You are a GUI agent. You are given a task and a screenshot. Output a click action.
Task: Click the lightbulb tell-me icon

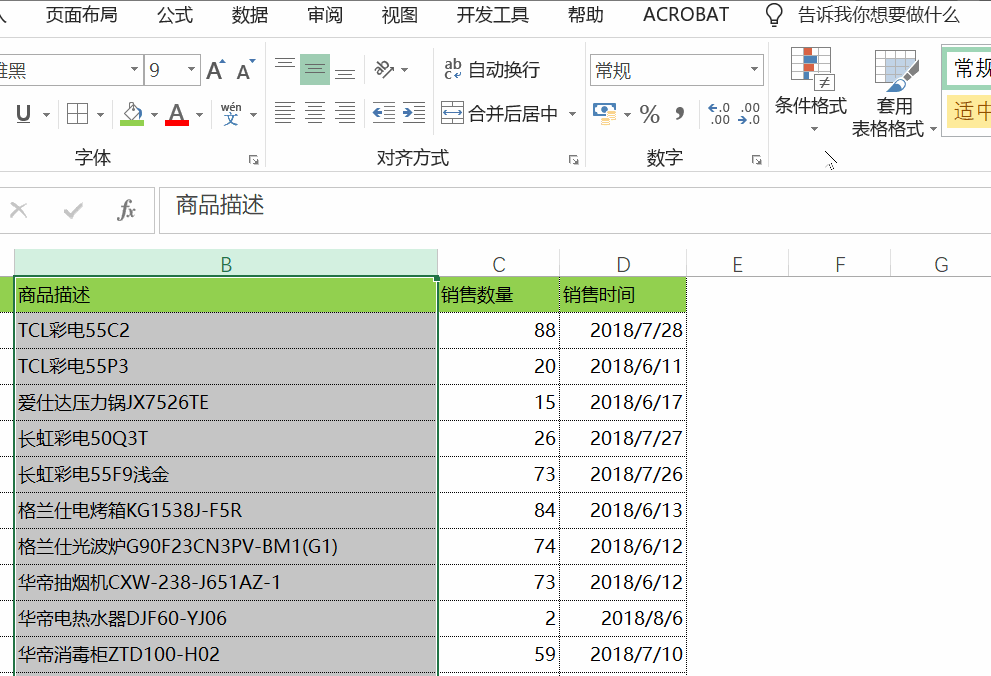tap(774, 15)
